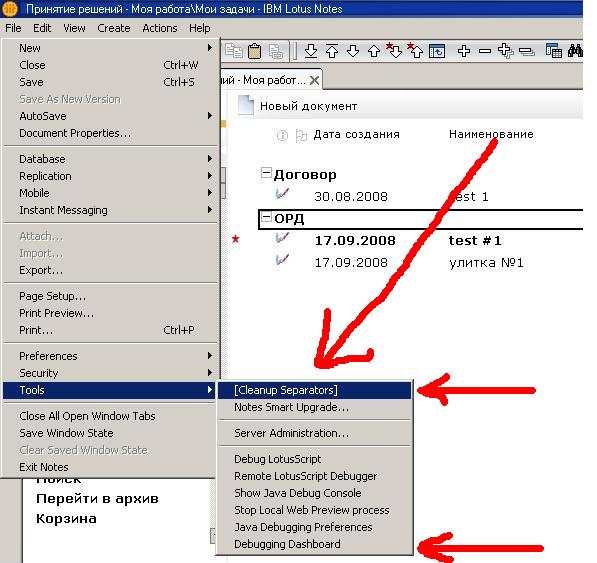Screen dimensions: 597x563
Task: Choose Print... menu item
Action: coord(110,330)
